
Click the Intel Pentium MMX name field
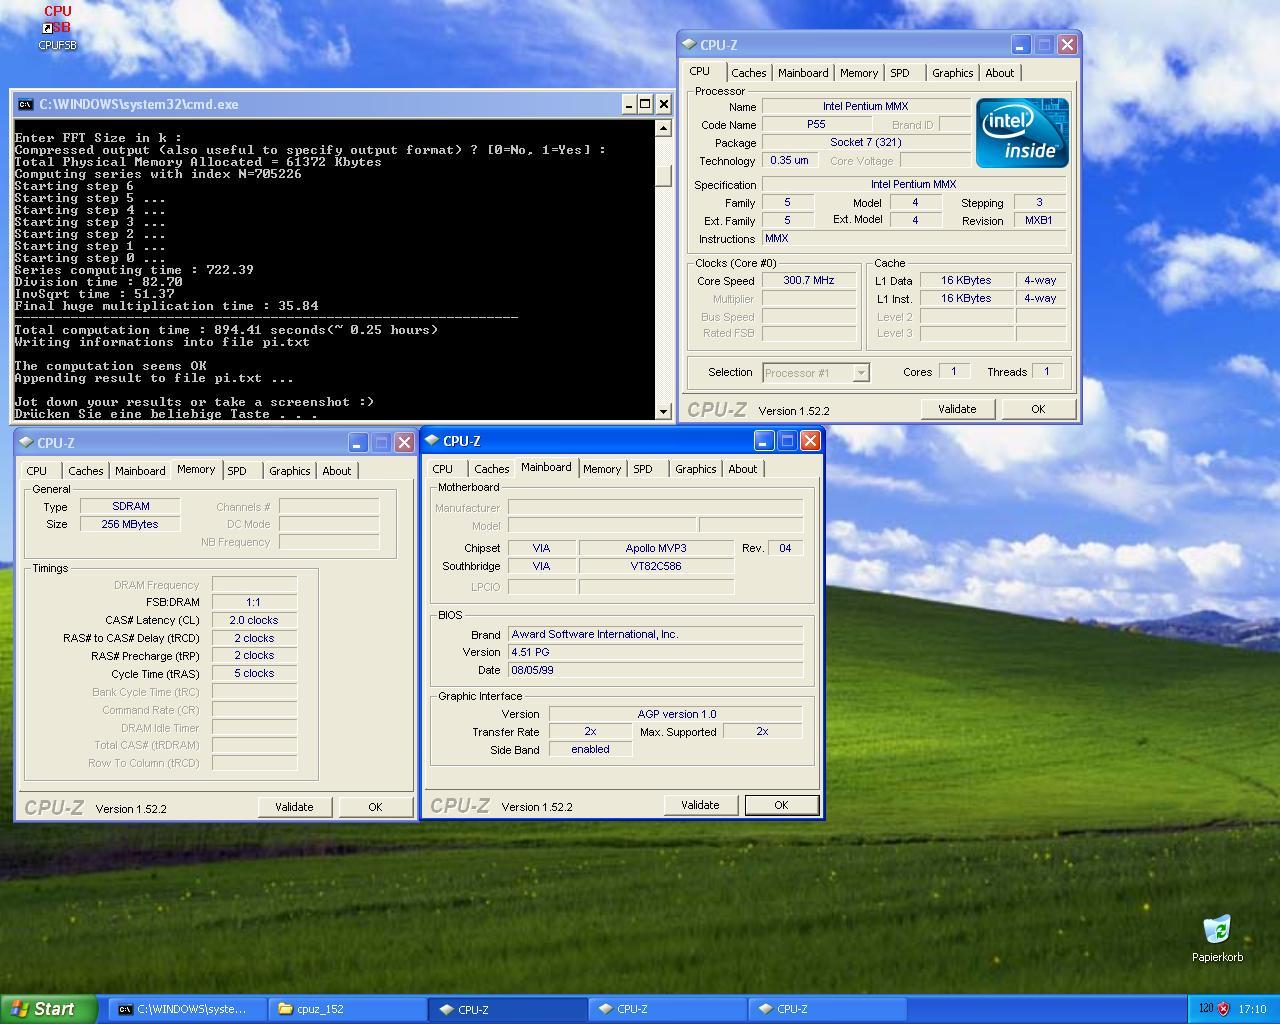coord(866,106)
